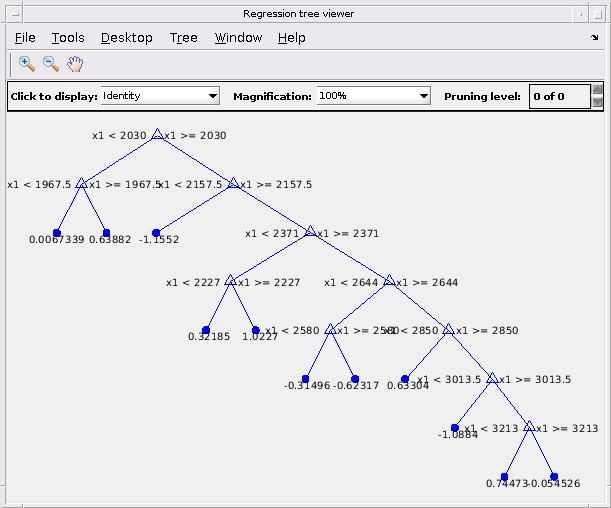
Task: Open the Tools menu
Action: (x=68, y=38)
